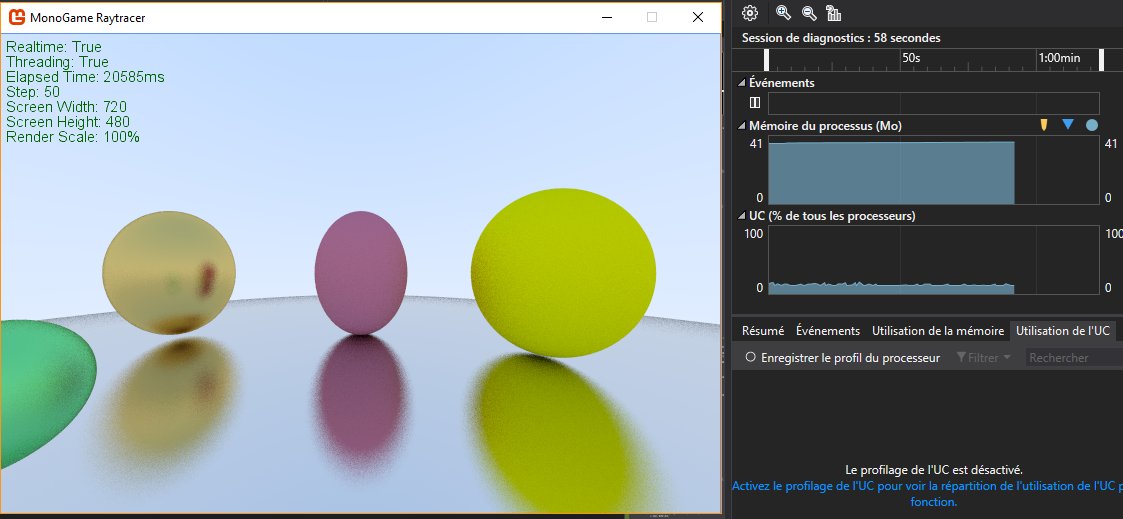Click the zoom in magnifier icon
Screen dimensions: 1123x519
(784, 13)
